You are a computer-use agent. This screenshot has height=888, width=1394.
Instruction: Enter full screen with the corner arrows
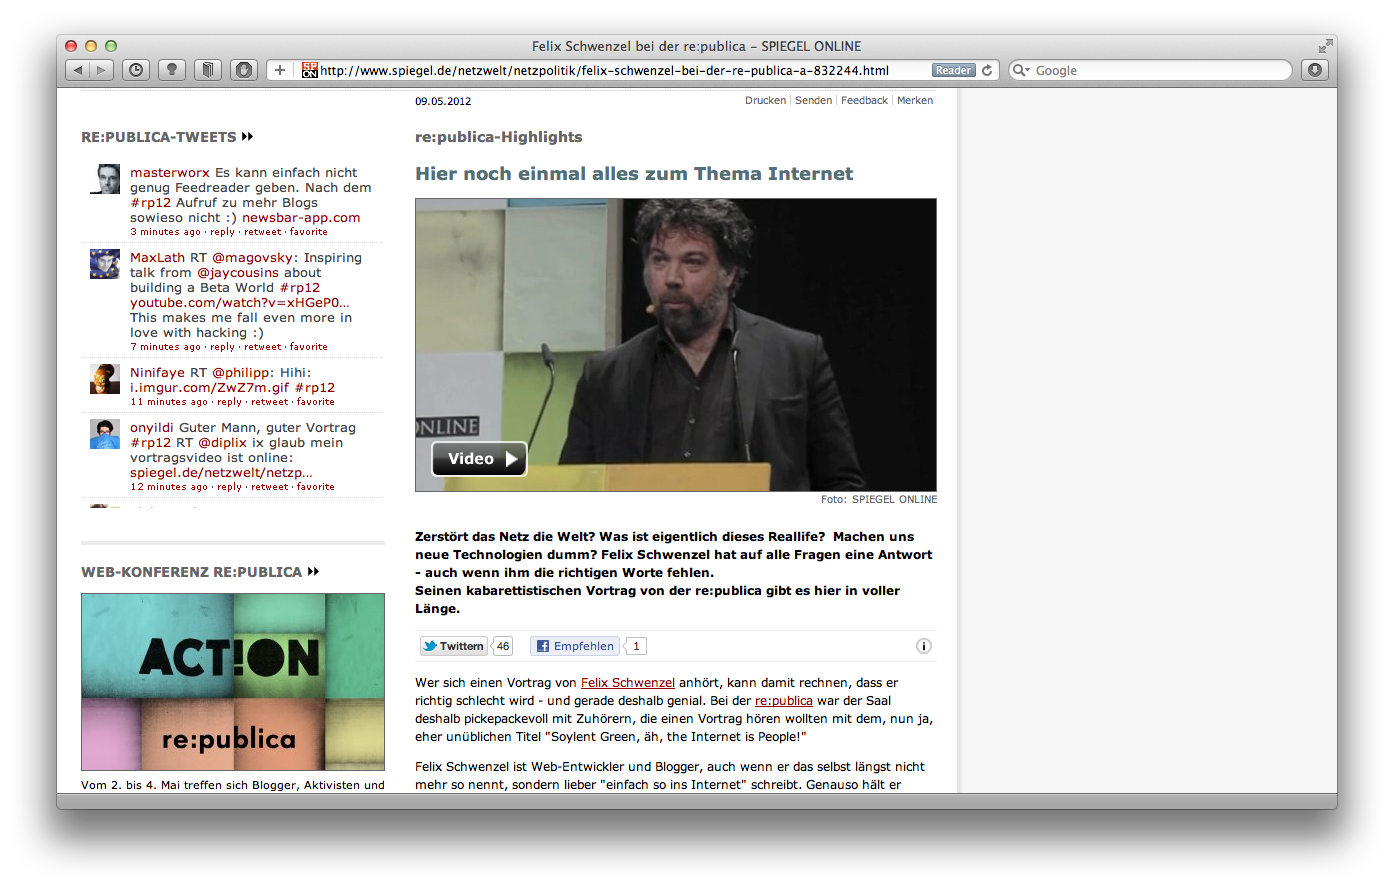point(1325,46)
